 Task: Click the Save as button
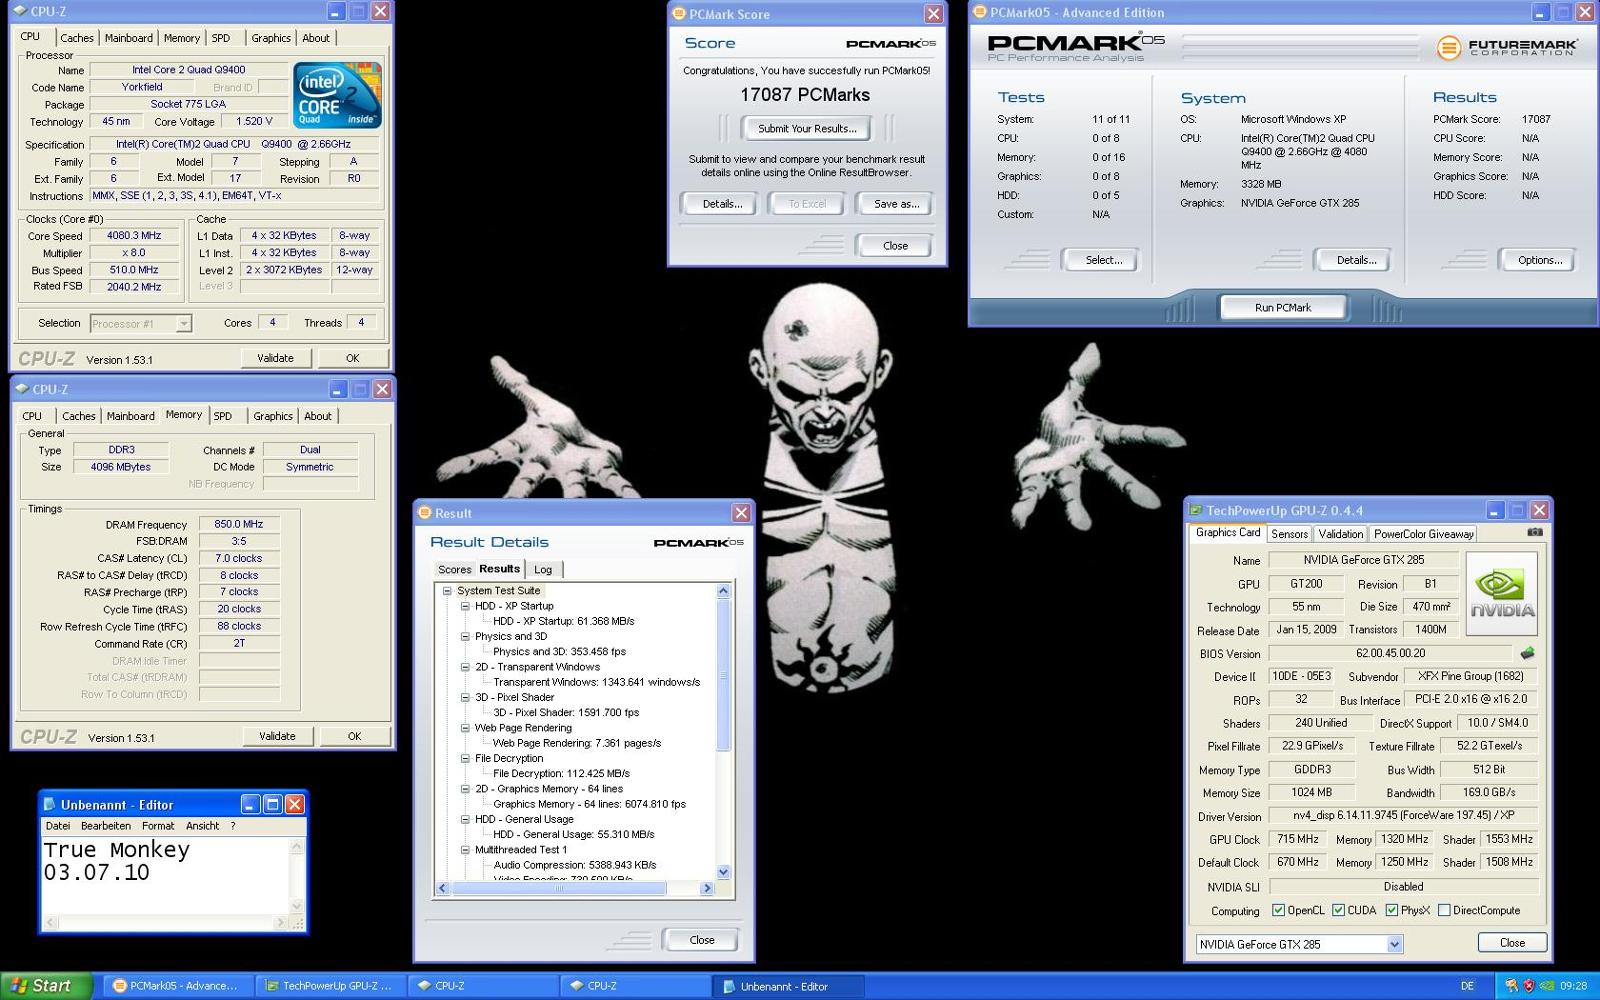click(896, 204)
